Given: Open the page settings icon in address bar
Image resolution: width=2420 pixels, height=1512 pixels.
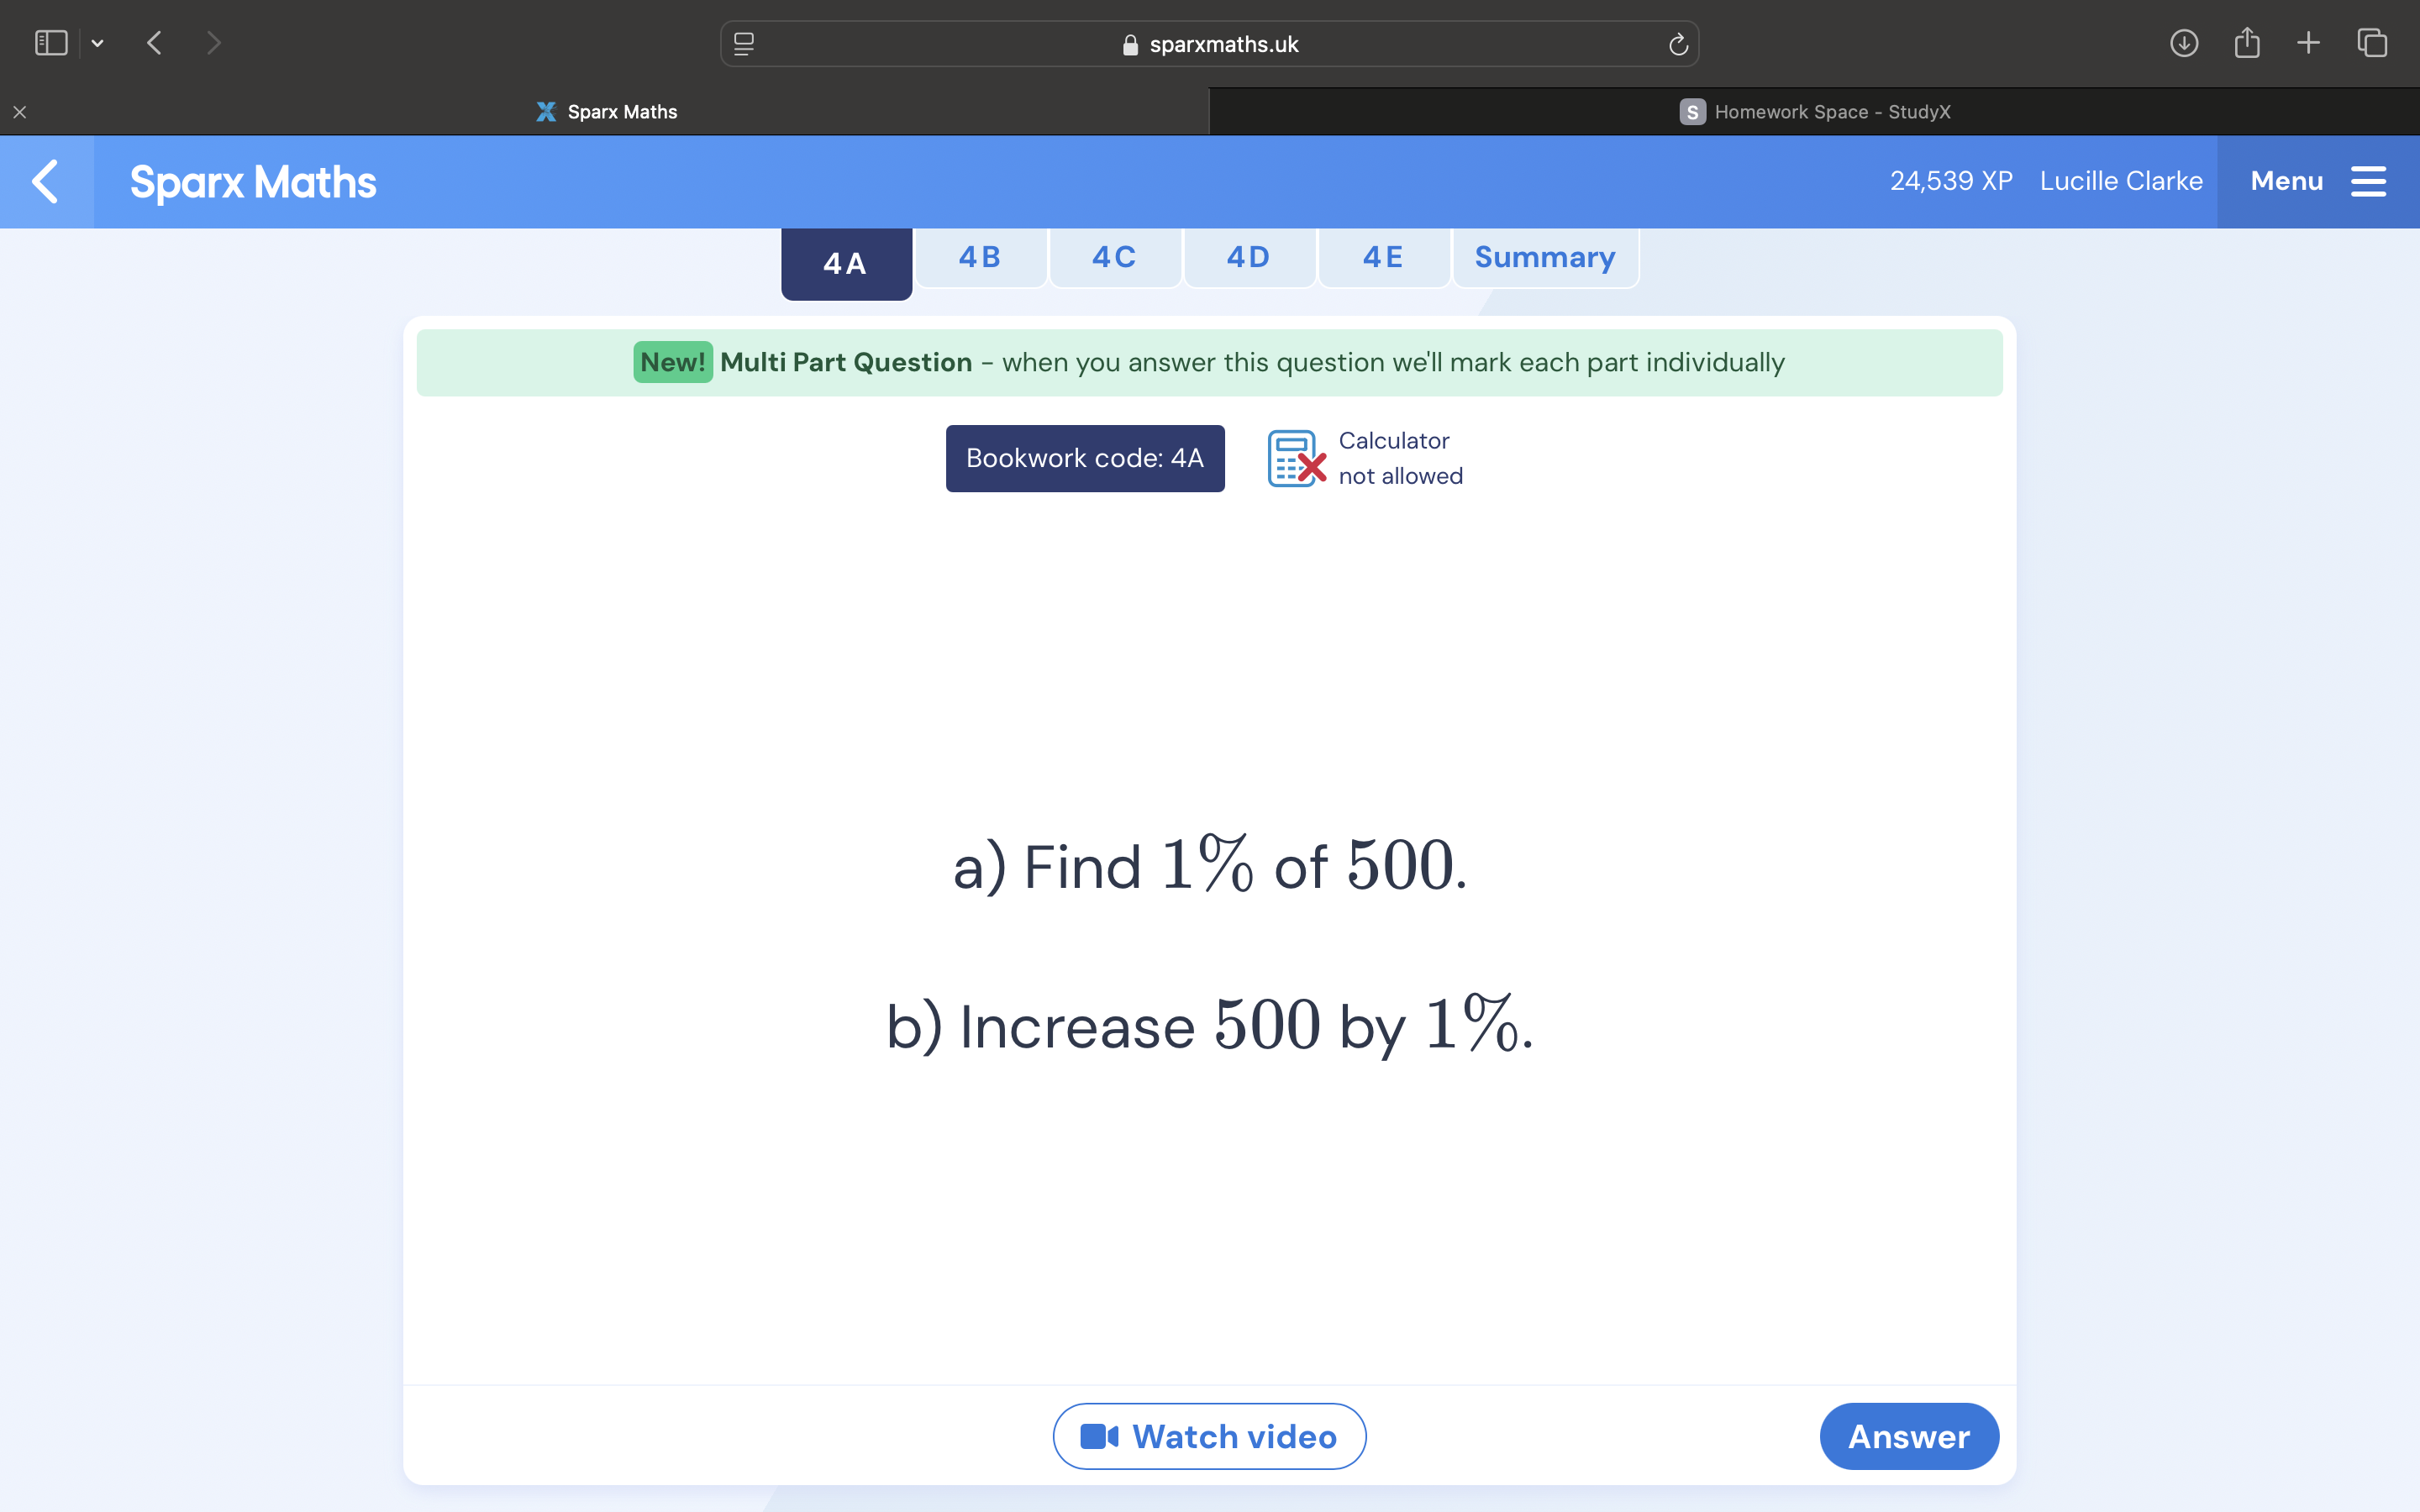Looking at the screenshot, I should [x=744, y=44].
